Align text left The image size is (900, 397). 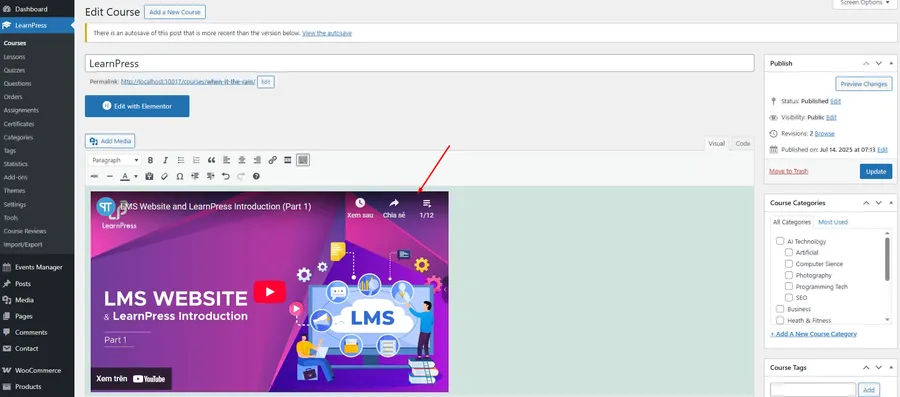click(227, 160)
